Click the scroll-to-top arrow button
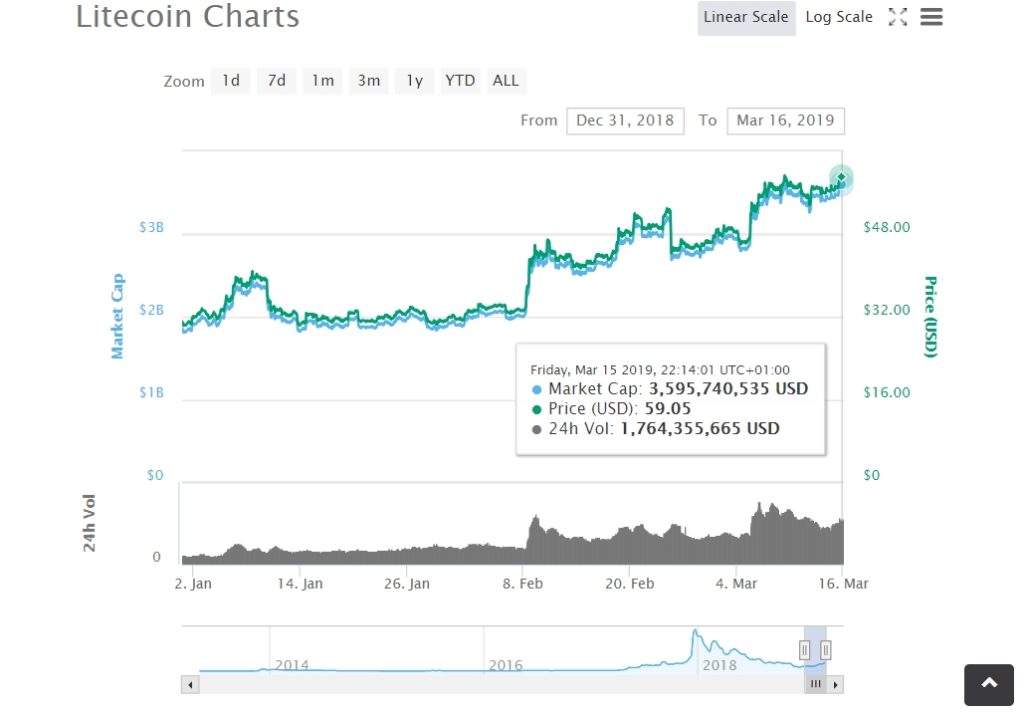Image resolution: width=1024 pixels, height=713 pixels. pos(988,685)
